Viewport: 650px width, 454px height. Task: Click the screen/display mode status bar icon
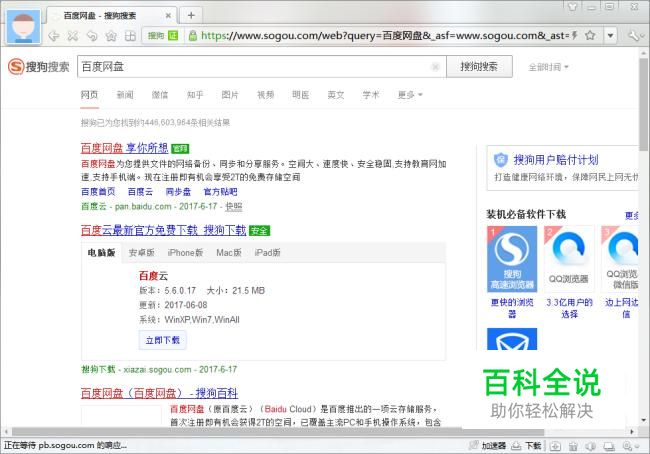point(609,446)
